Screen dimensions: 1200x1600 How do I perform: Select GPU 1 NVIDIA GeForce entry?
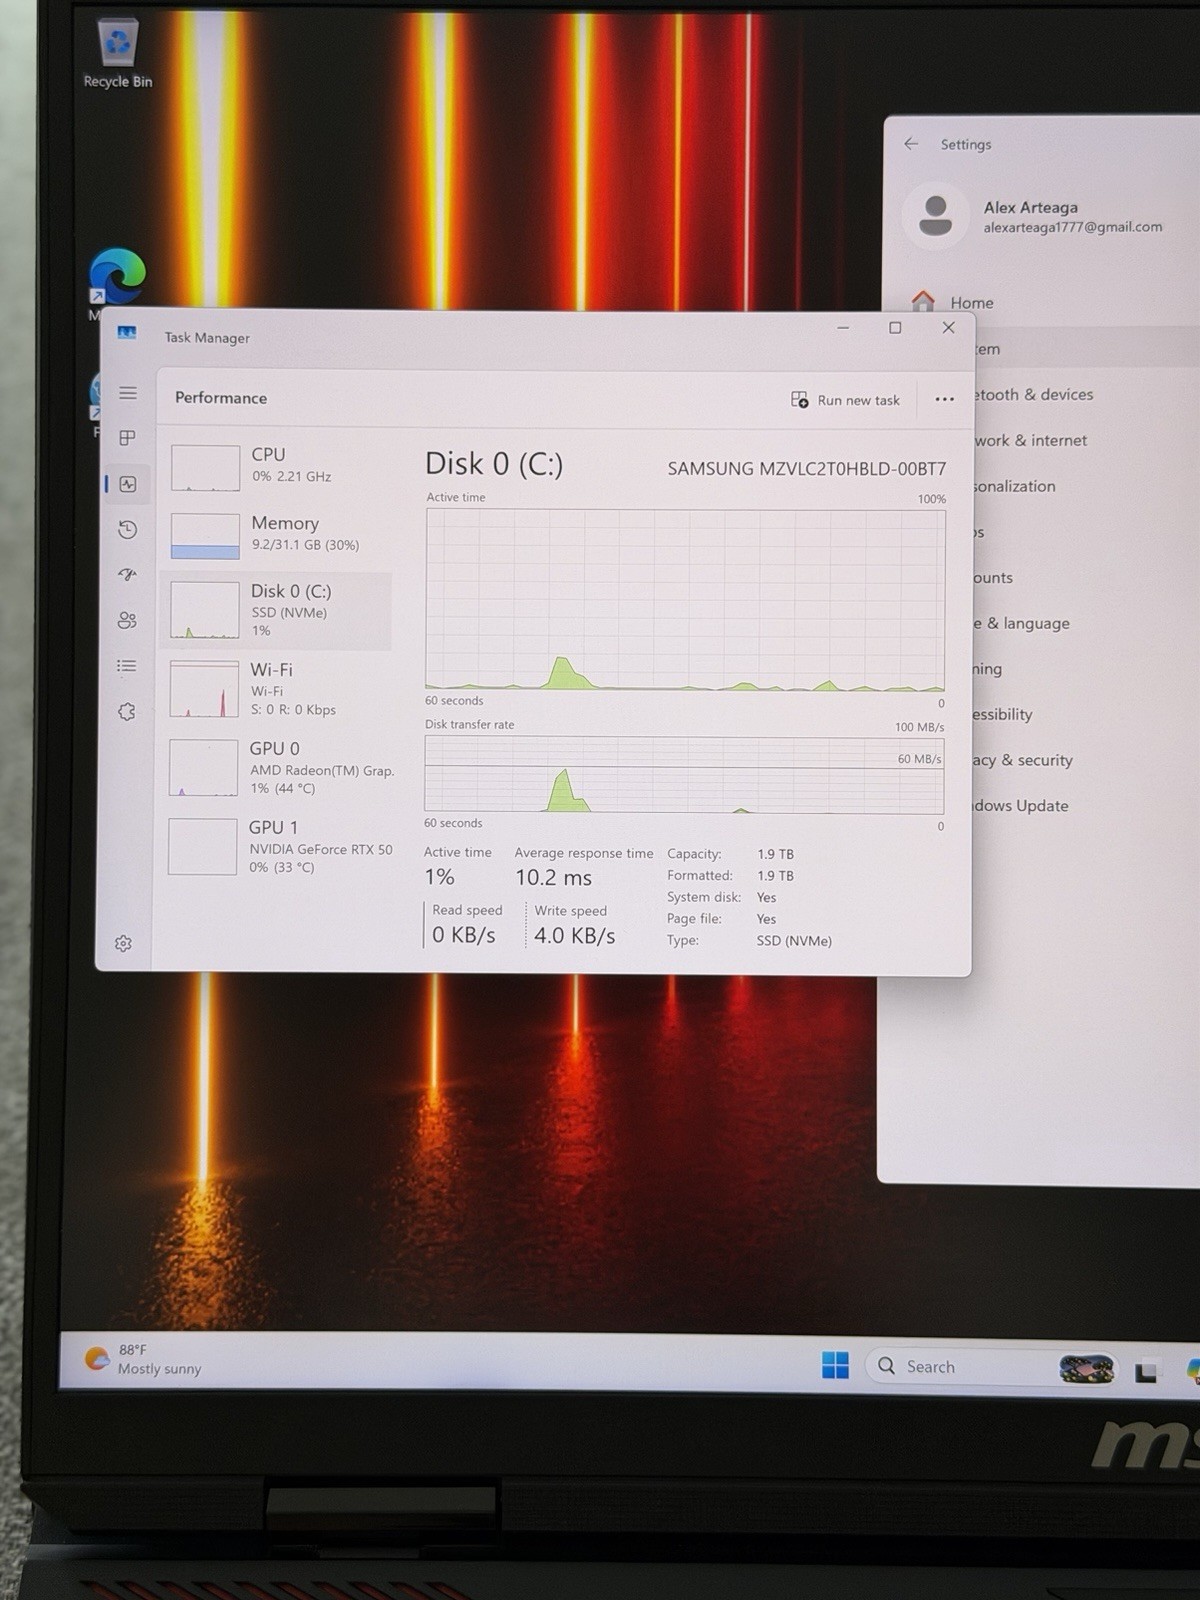click(278, 847)
